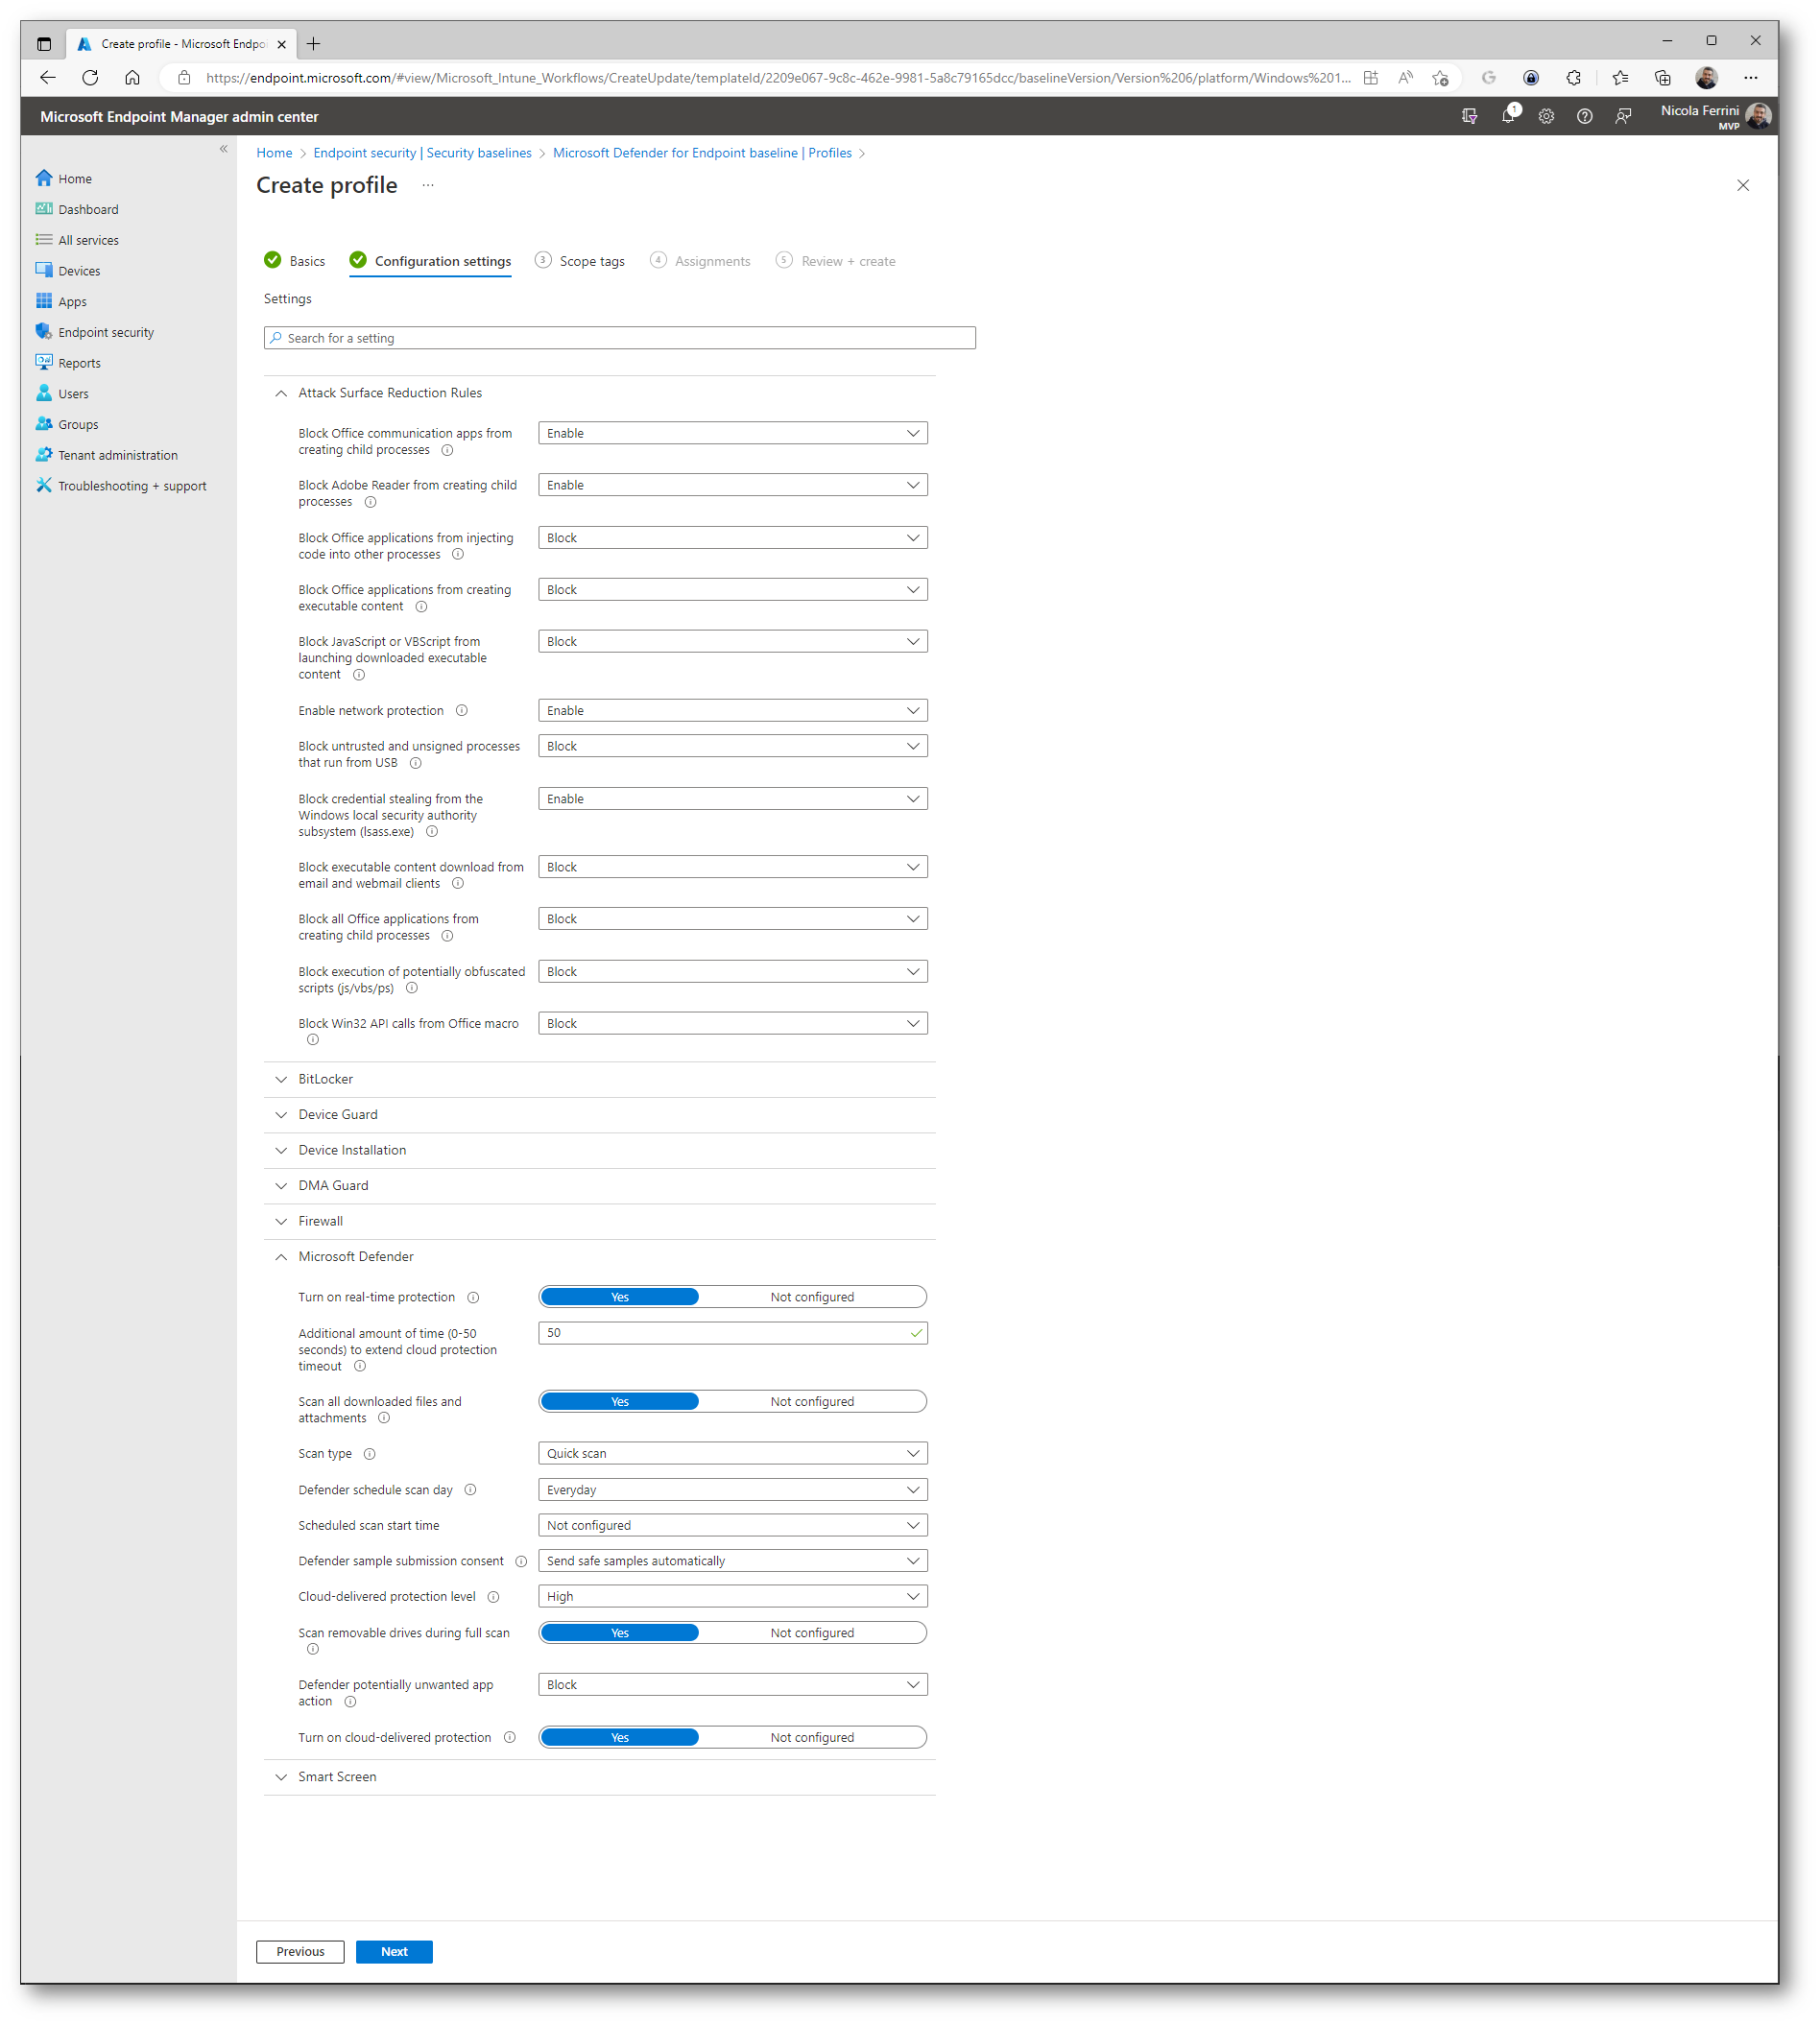
Task: Set Scan removable drives to Yes
Action: pos(620,1633)
